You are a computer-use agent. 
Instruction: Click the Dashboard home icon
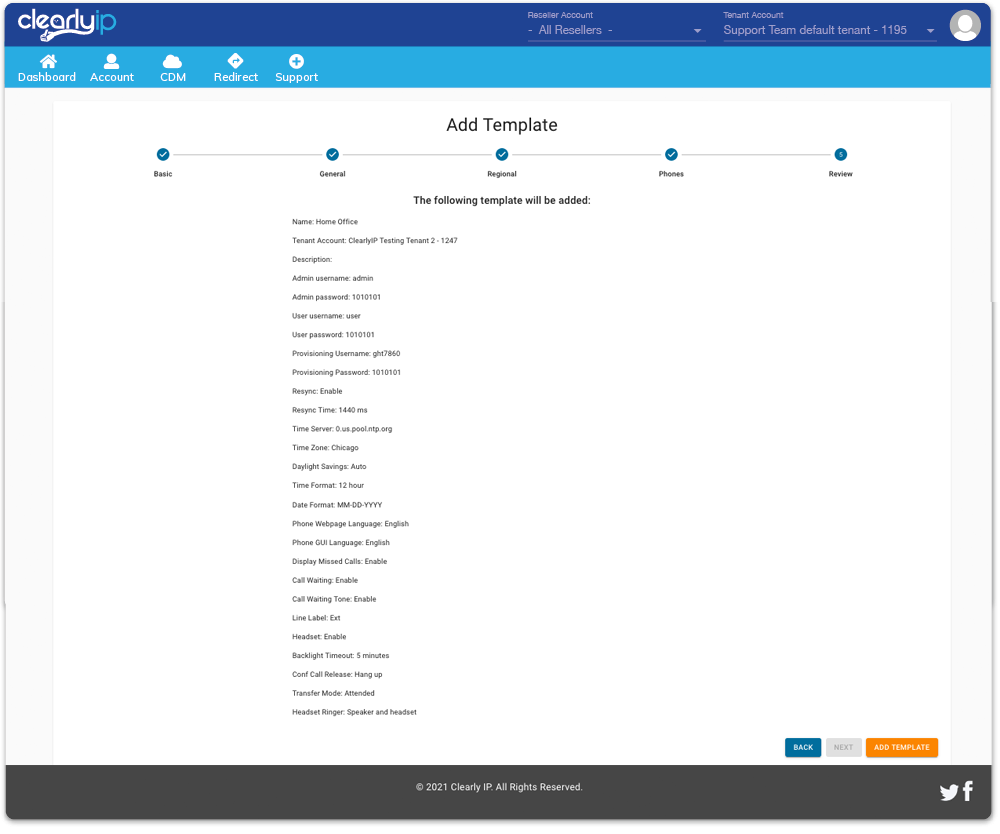coord(47,62)
